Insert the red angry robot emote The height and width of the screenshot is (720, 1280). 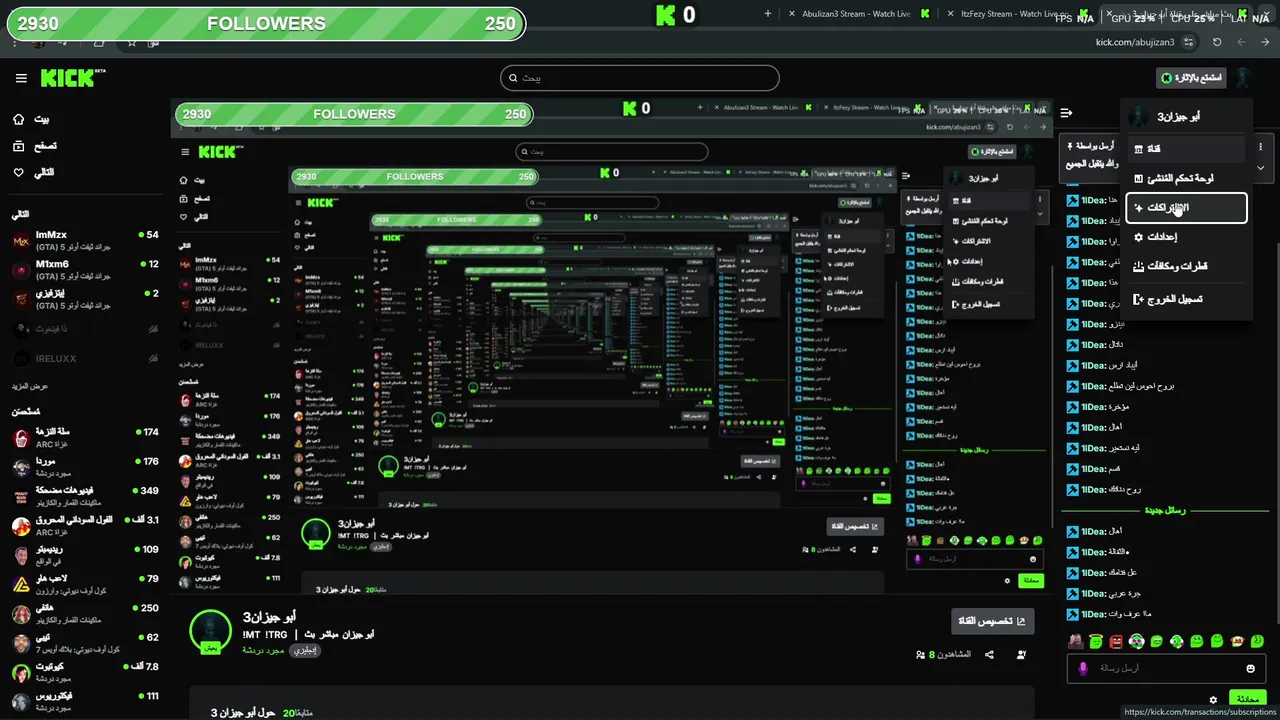(1116, 641)
